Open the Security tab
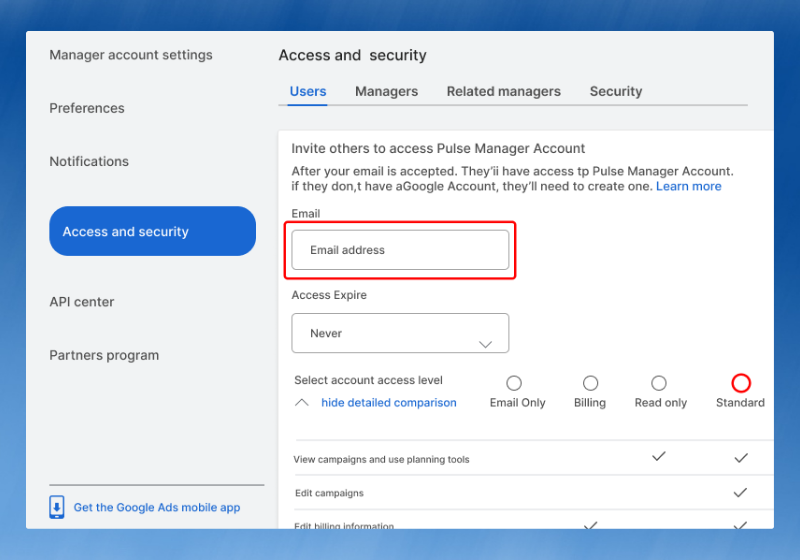800x560 pixels. click(x=616, y=91)
